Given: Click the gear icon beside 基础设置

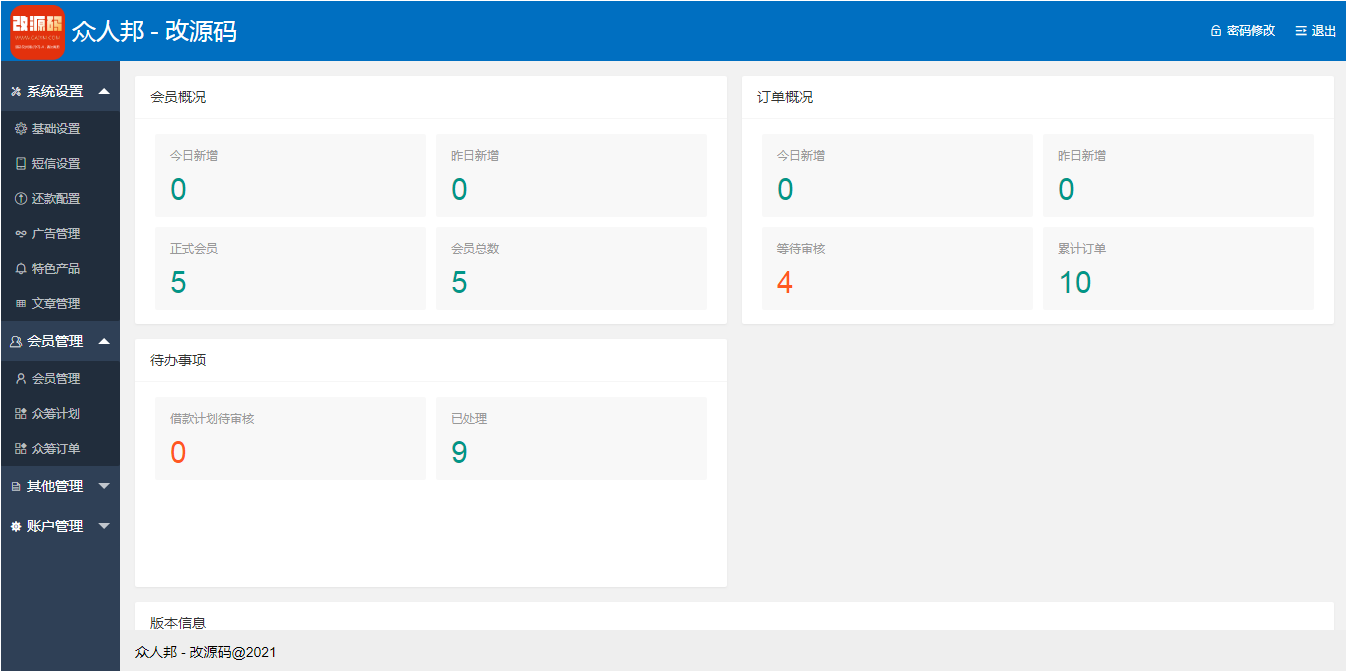Looking at the screenshot, I should tap(21, 129).
